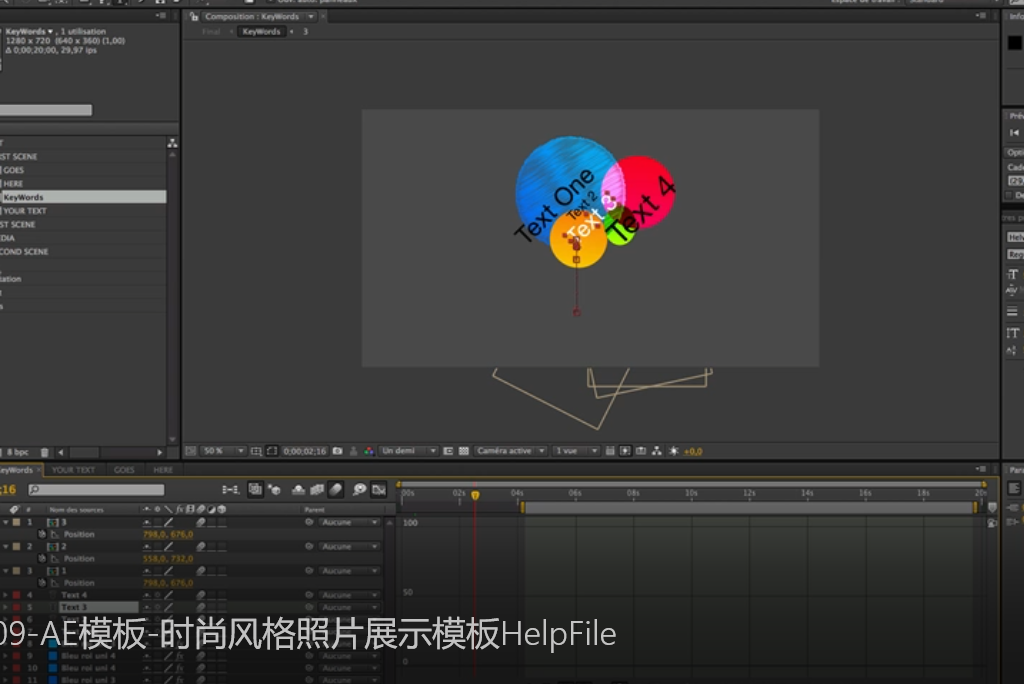
Task: Delete selected item with Project trash icon
Action: (44, 452)
